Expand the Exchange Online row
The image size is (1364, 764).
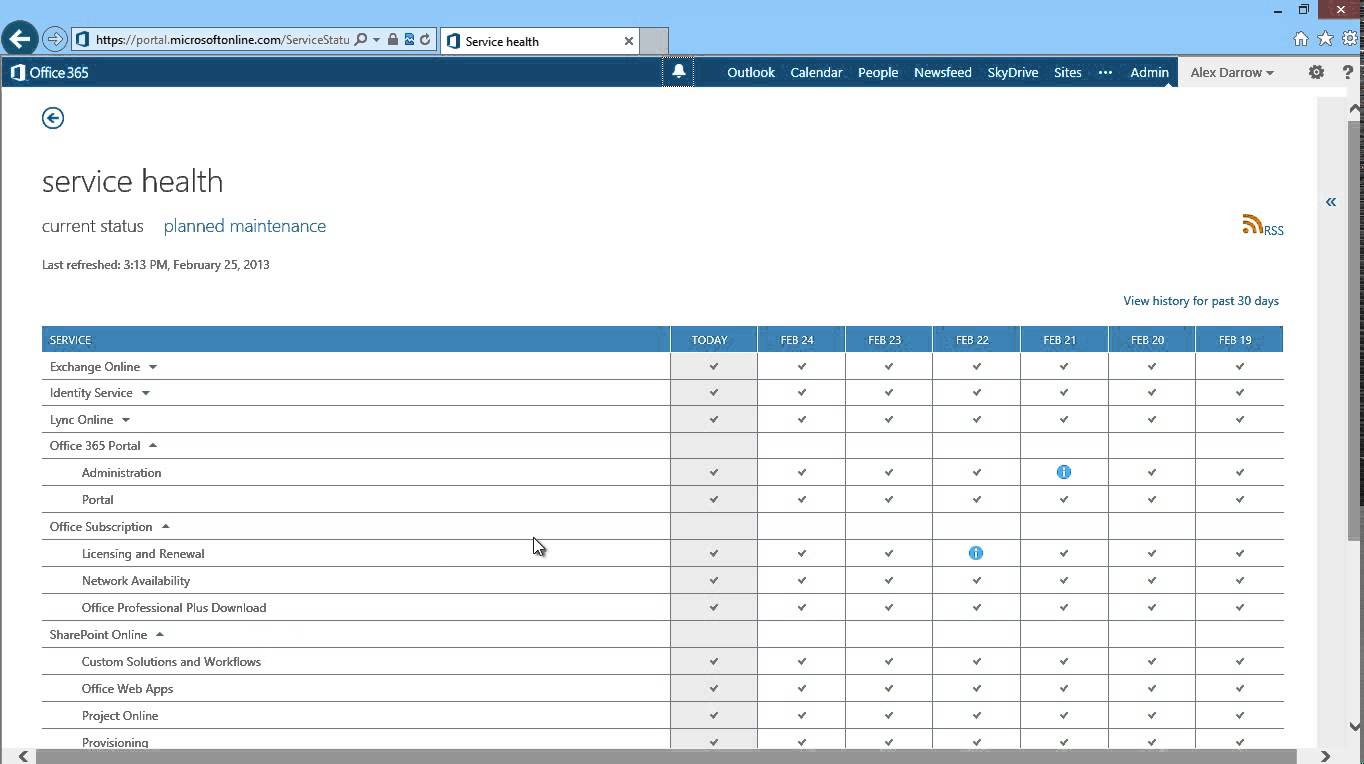153,367
